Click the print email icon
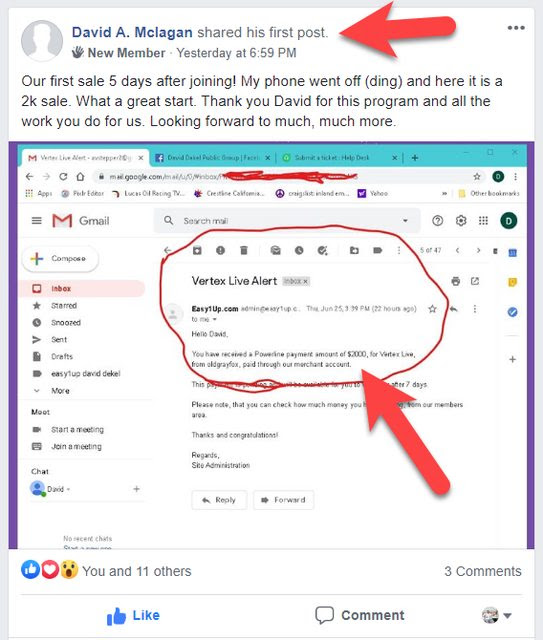 pyautogui.click(x=456, y=281)
